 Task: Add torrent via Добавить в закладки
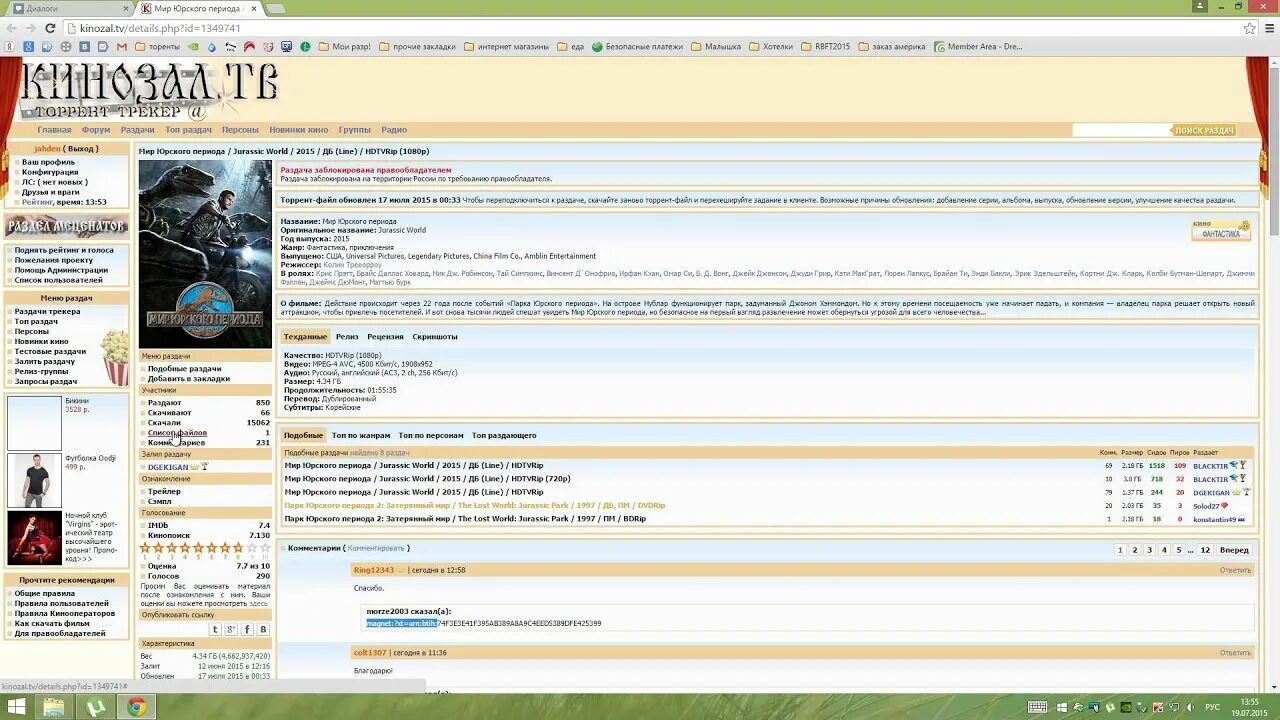(189, 379)
